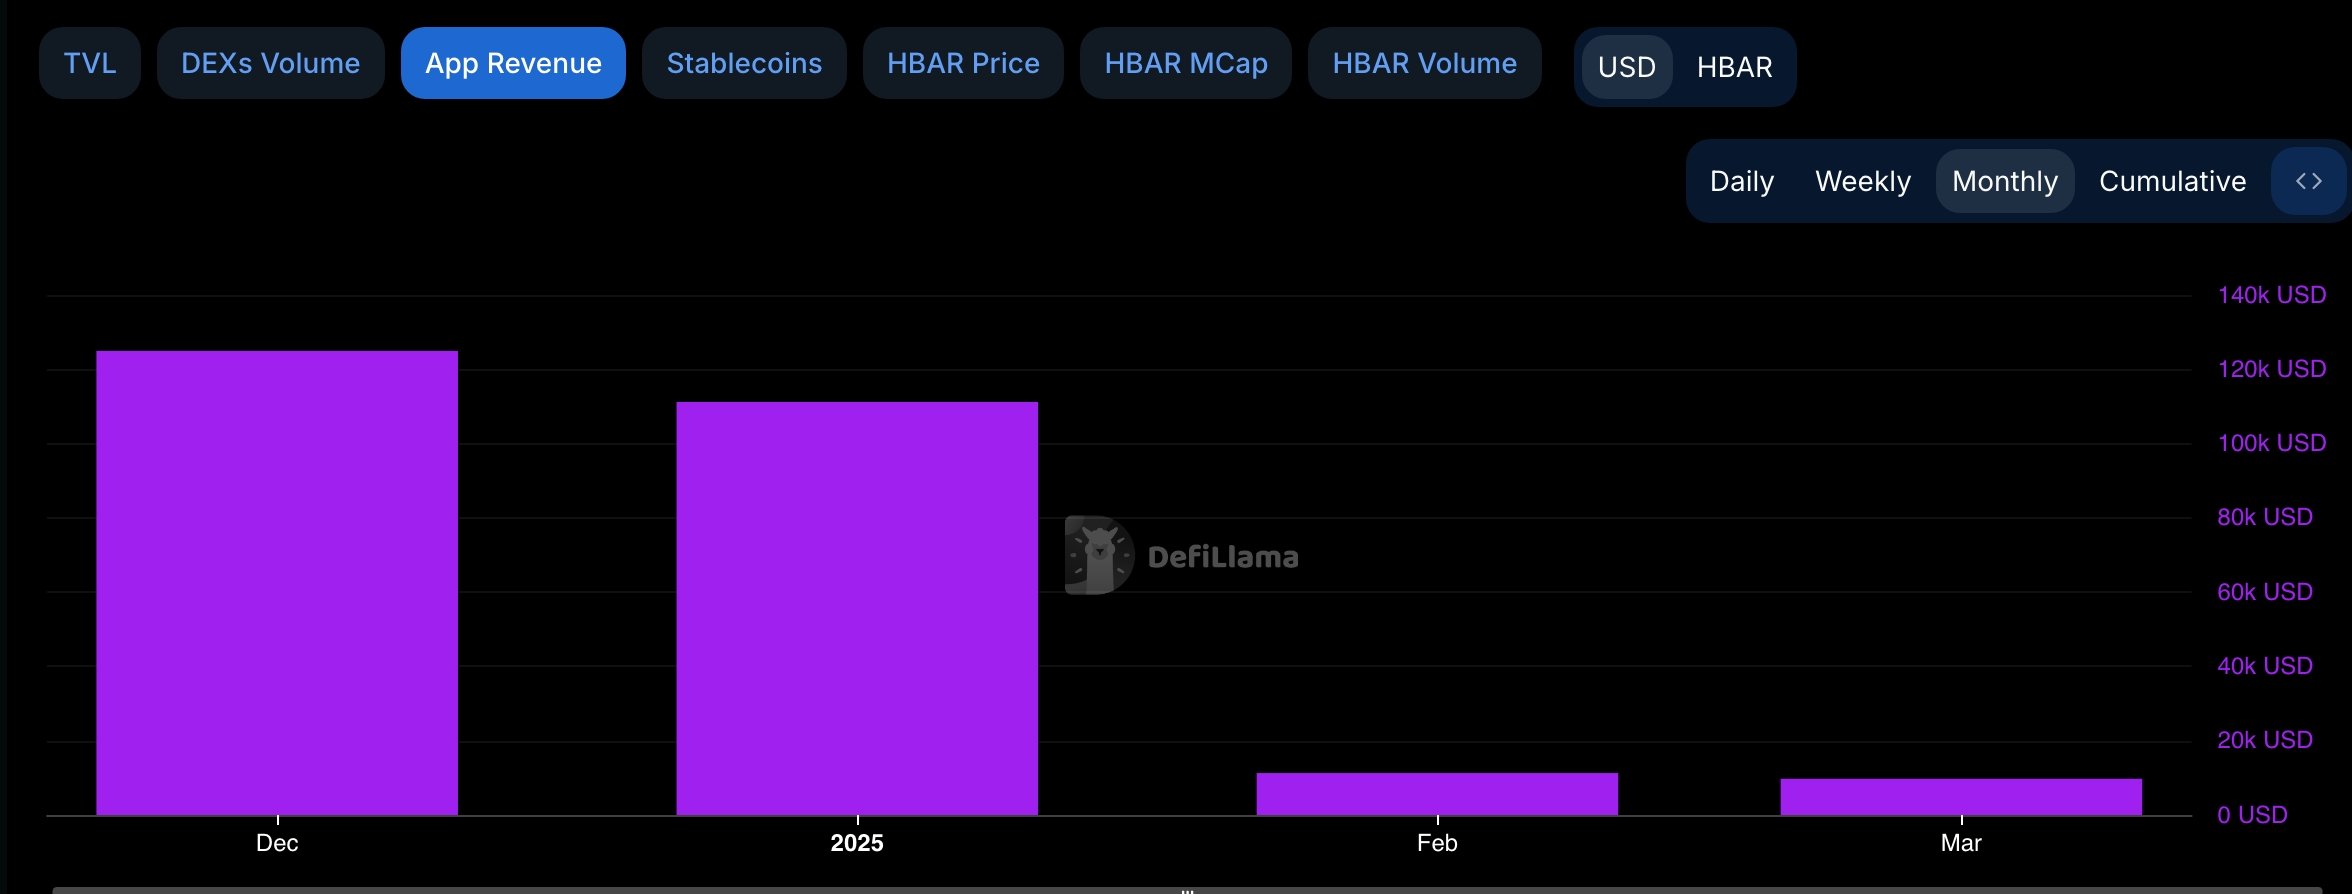This screenshot has width=2352, height=894.
Task: Select the Weekly grouping option
Action: pyautogui.click(x=1863, y=181)
